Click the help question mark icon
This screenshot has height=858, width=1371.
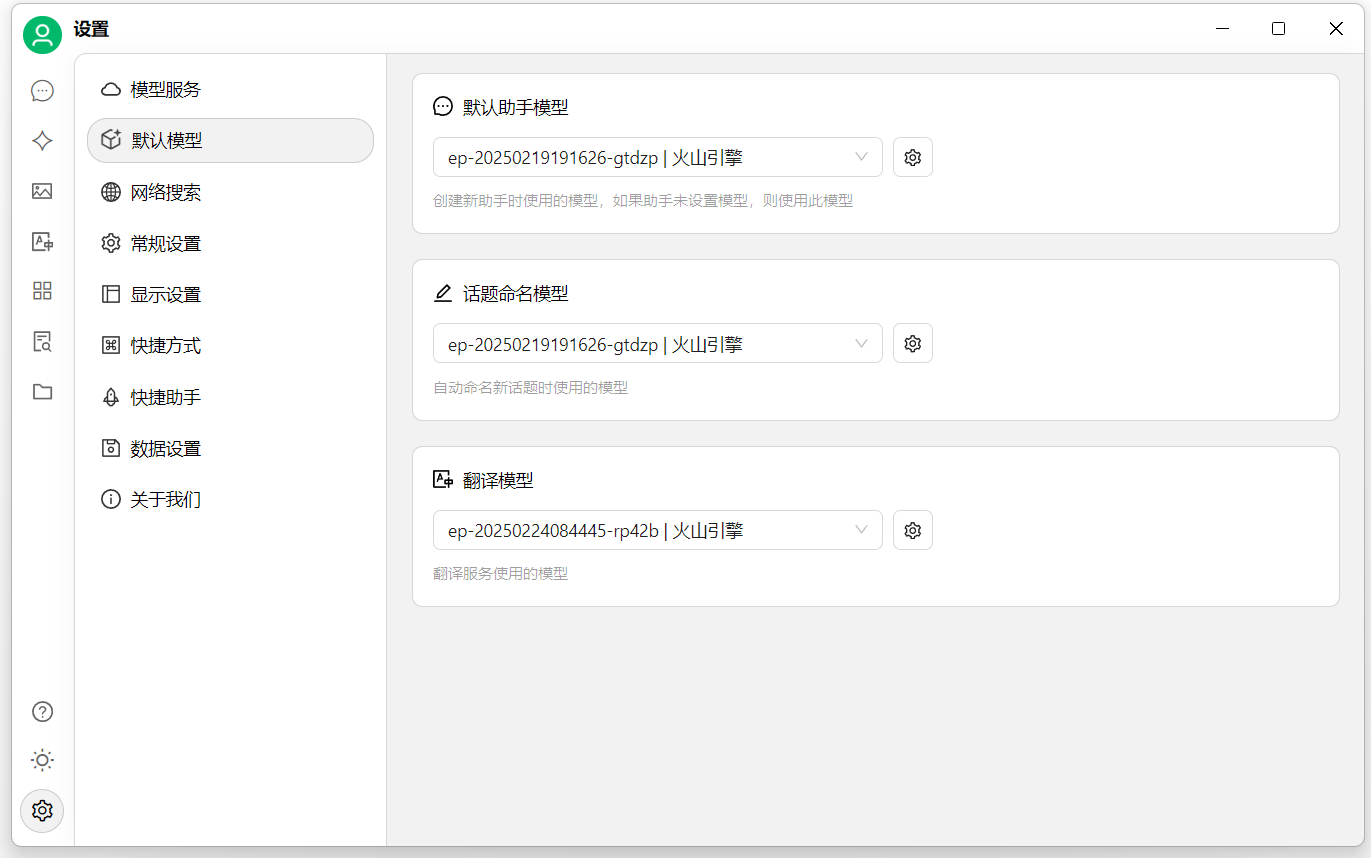42,711
